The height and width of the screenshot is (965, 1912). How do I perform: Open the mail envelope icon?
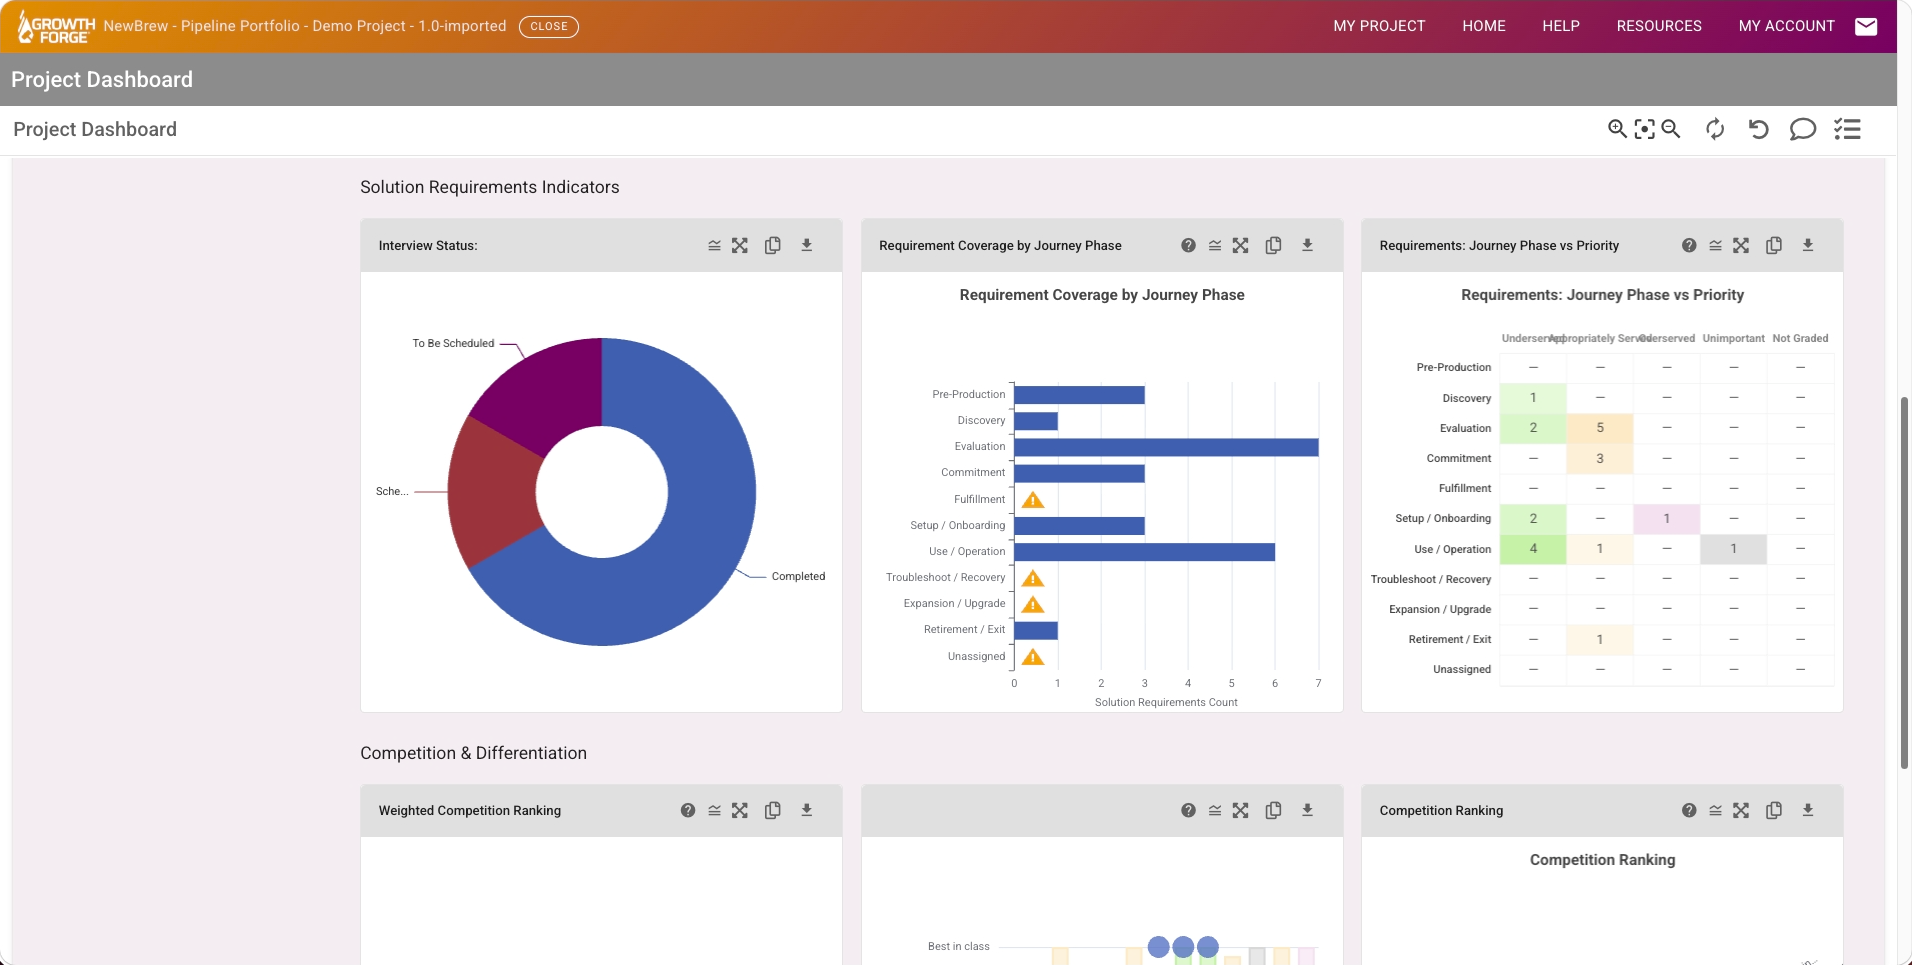coord(1866,26)
